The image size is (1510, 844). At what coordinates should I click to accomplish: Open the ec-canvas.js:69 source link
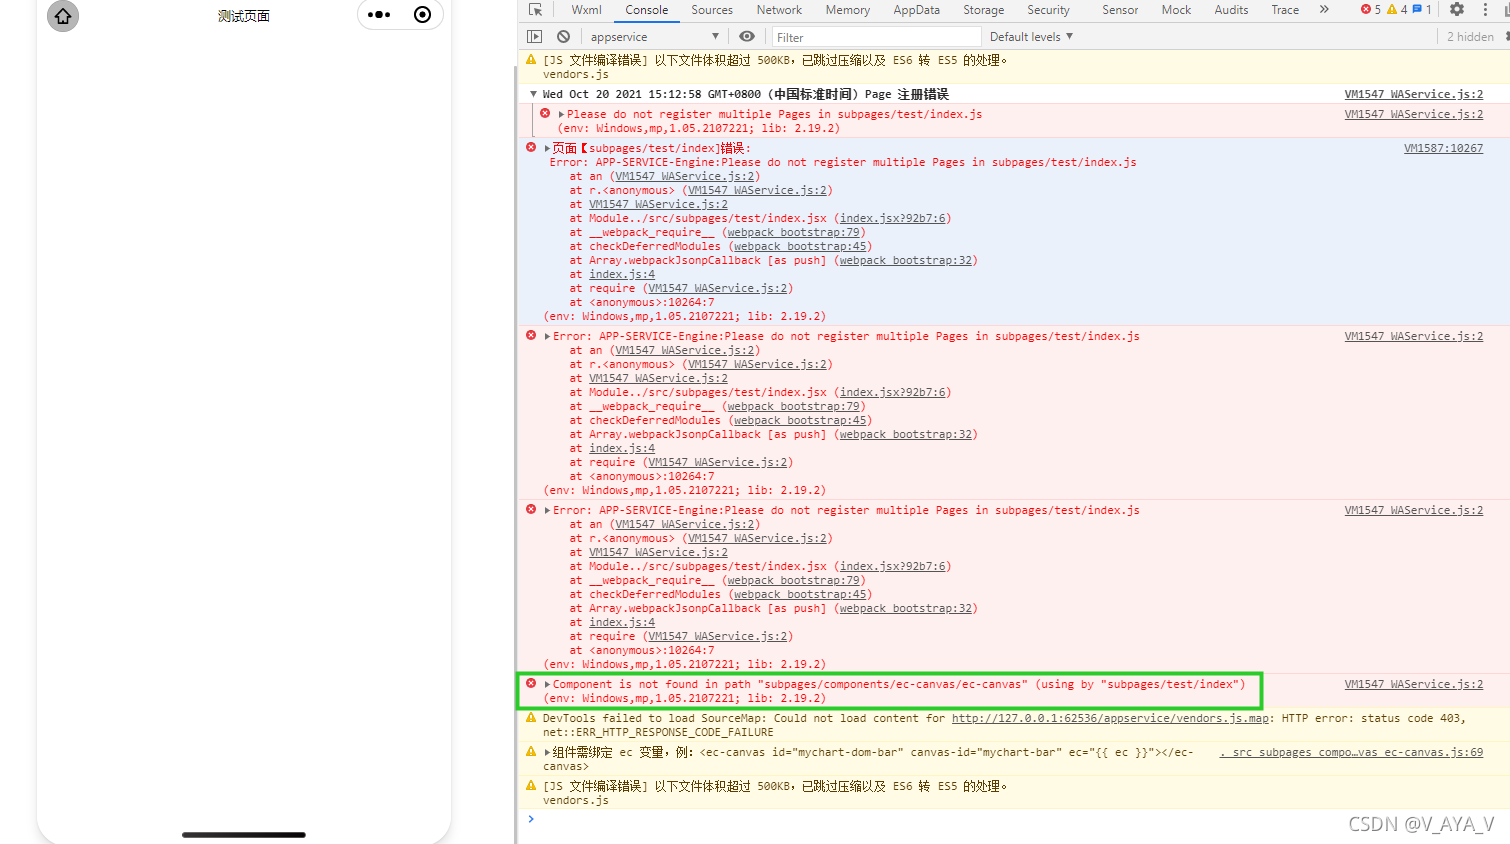pos(1351,752)
